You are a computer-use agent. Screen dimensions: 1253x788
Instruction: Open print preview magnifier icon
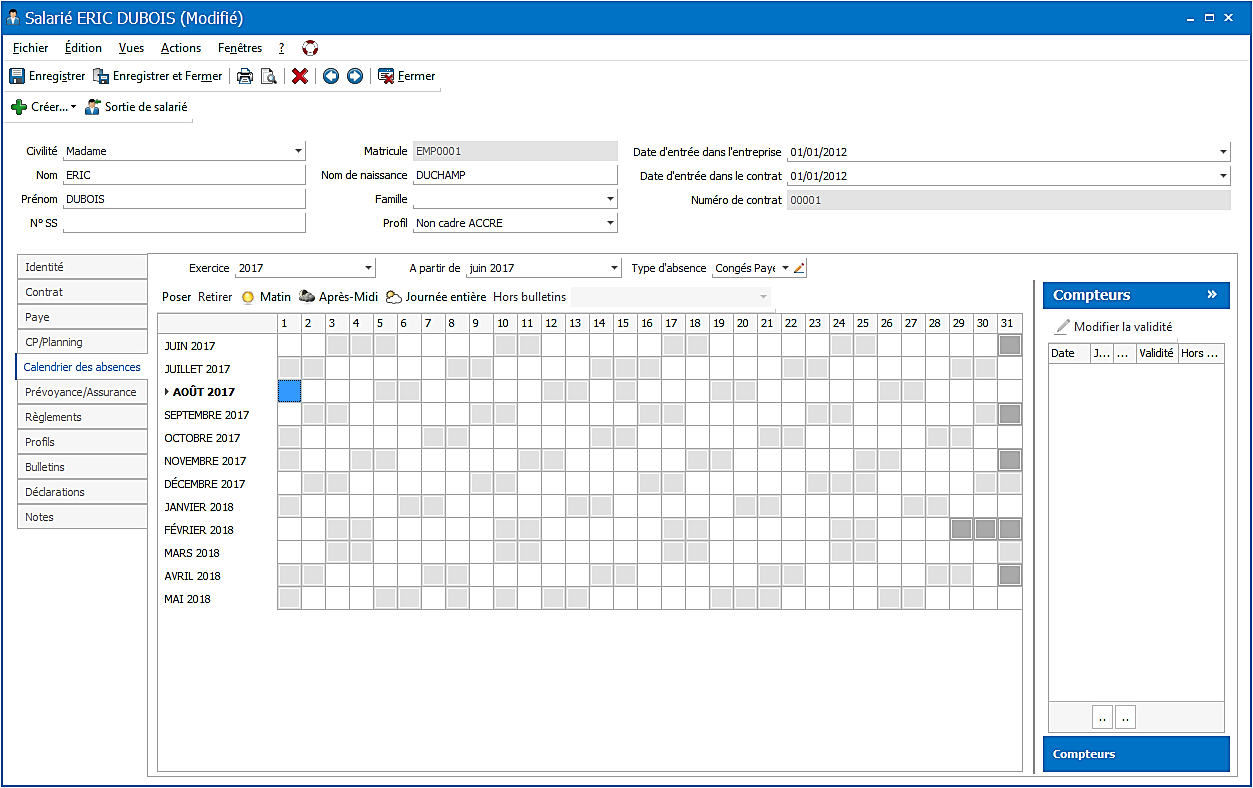268,76
